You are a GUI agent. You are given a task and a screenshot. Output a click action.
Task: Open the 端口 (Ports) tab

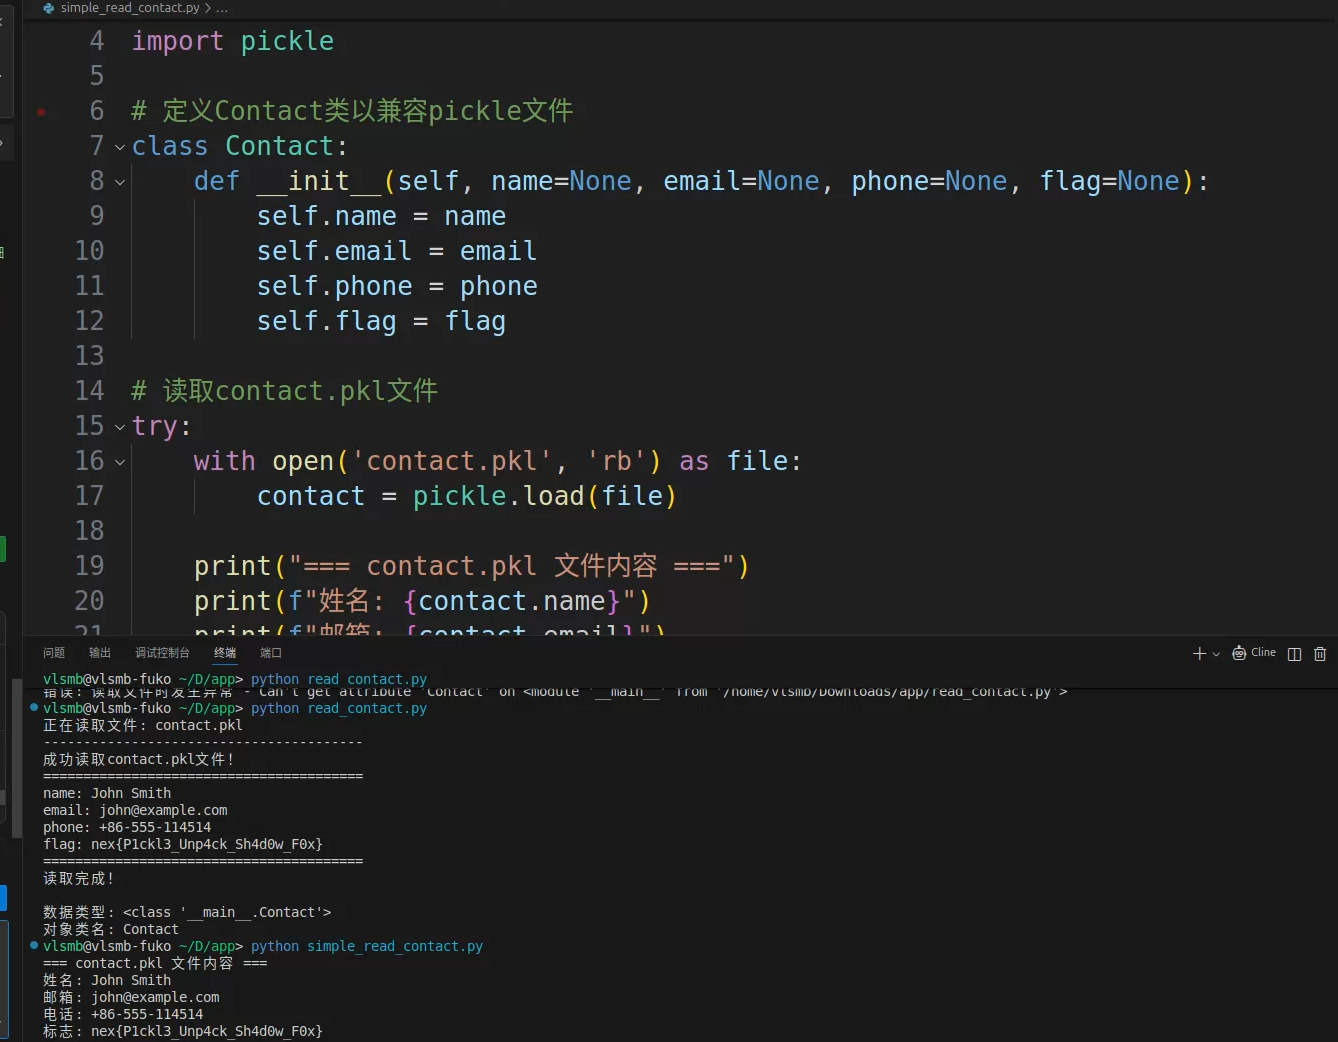tap(271, 653)
